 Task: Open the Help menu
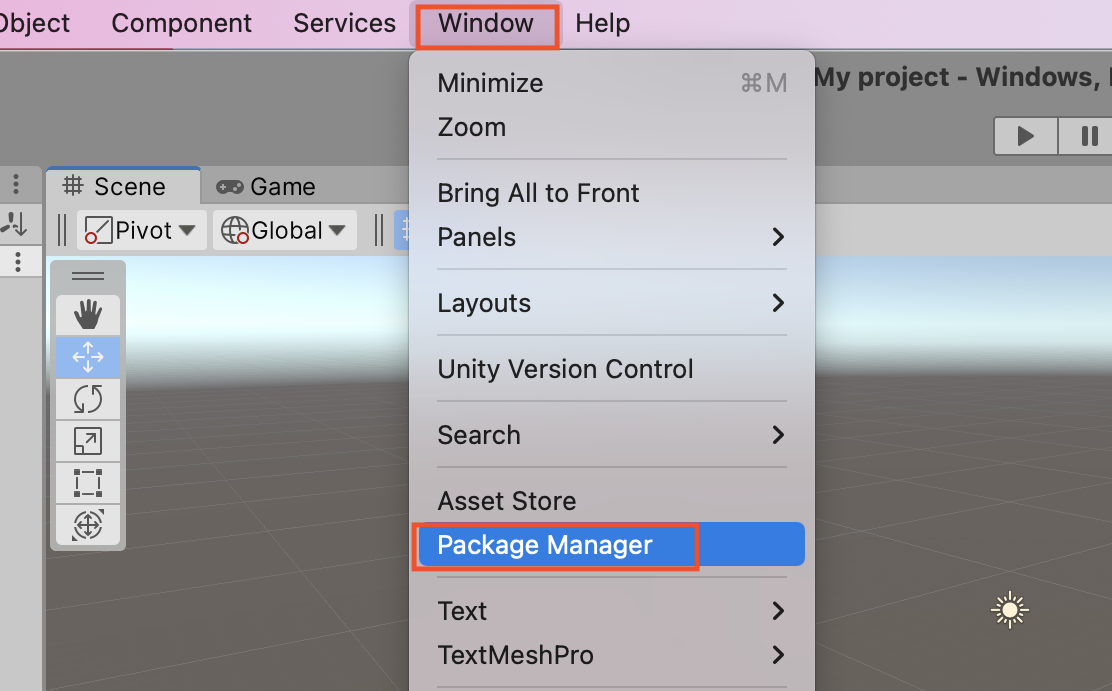pyautogui.click(x=602, y=23)
